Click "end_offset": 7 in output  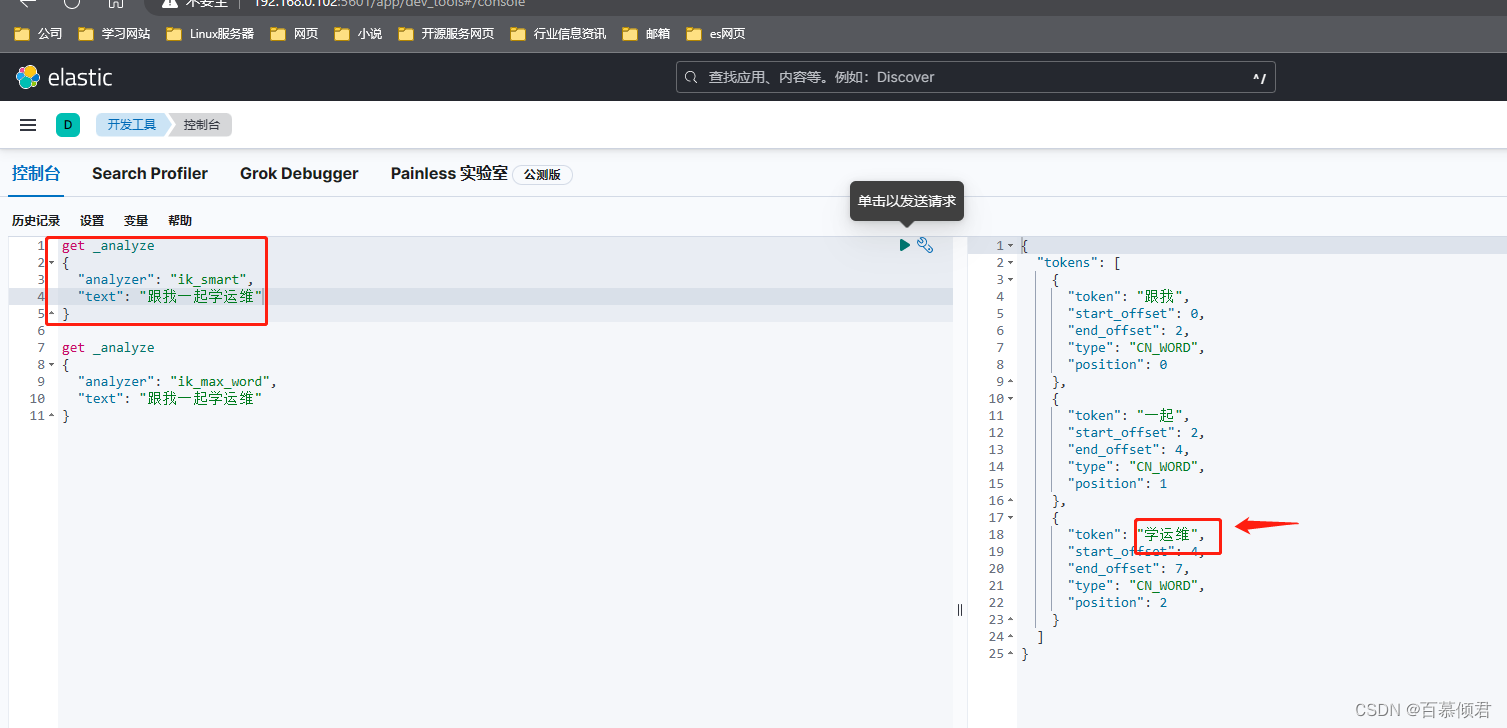pyautogui.click(x=1128, y=569)
